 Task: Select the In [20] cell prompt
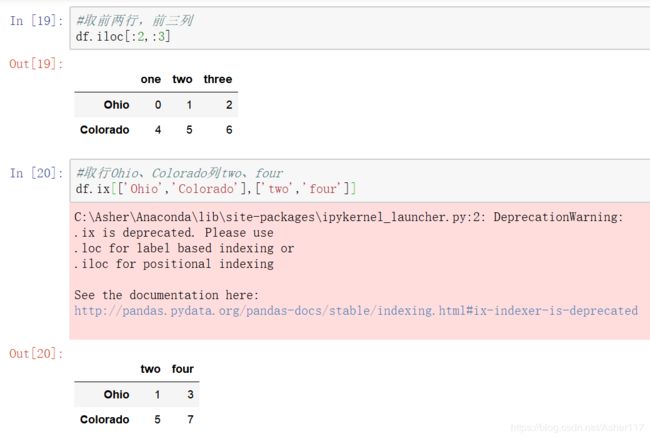click(x=36, y=173)
